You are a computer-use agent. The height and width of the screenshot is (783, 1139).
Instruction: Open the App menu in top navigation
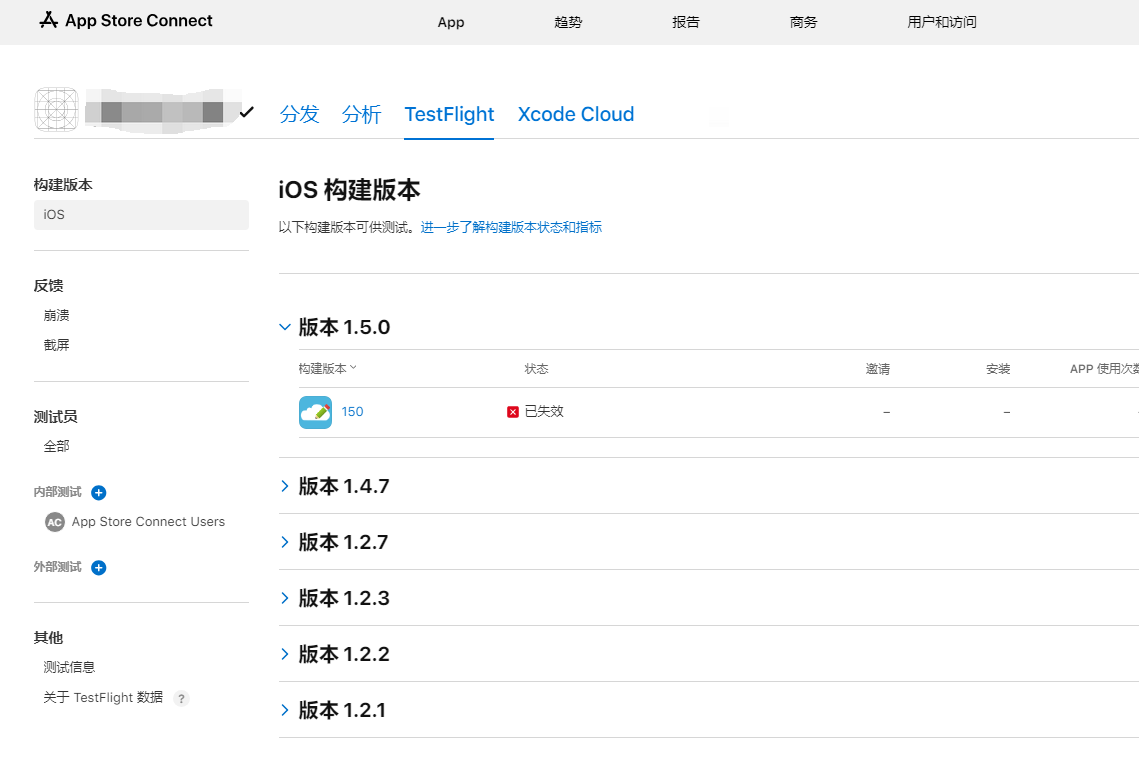[x=450, y=23]
